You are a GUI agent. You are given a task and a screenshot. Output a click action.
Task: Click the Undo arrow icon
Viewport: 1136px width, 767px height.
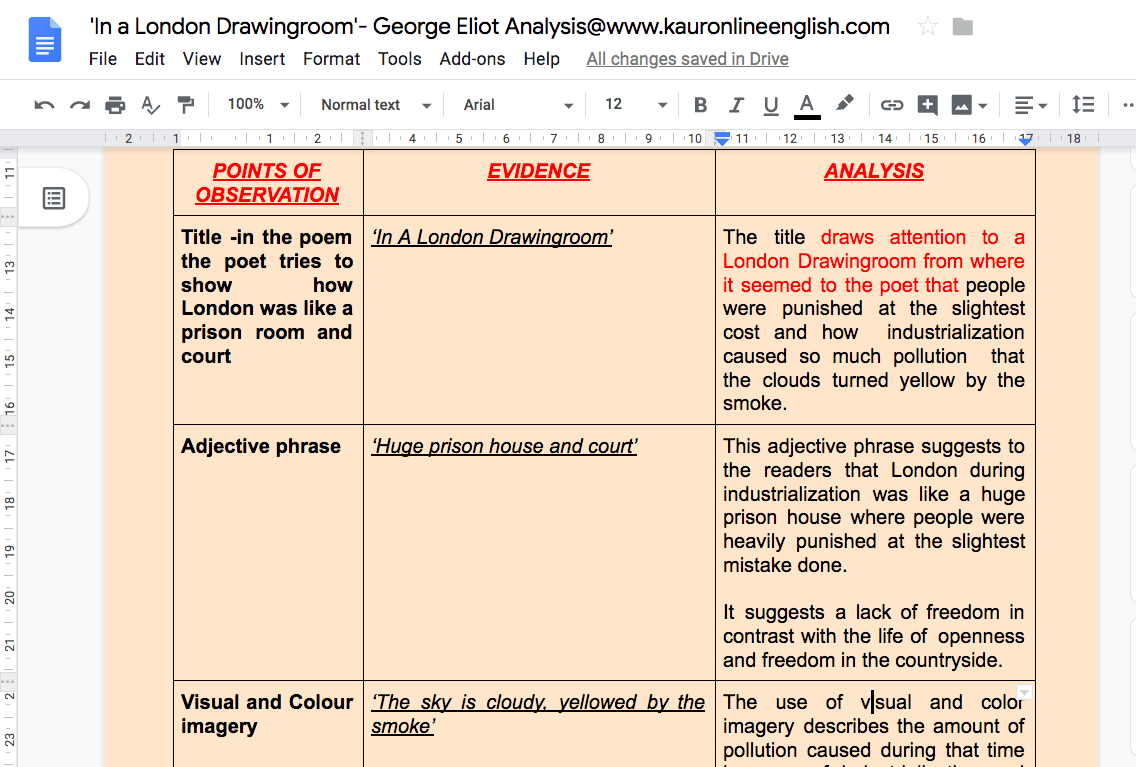coord(44,106)
